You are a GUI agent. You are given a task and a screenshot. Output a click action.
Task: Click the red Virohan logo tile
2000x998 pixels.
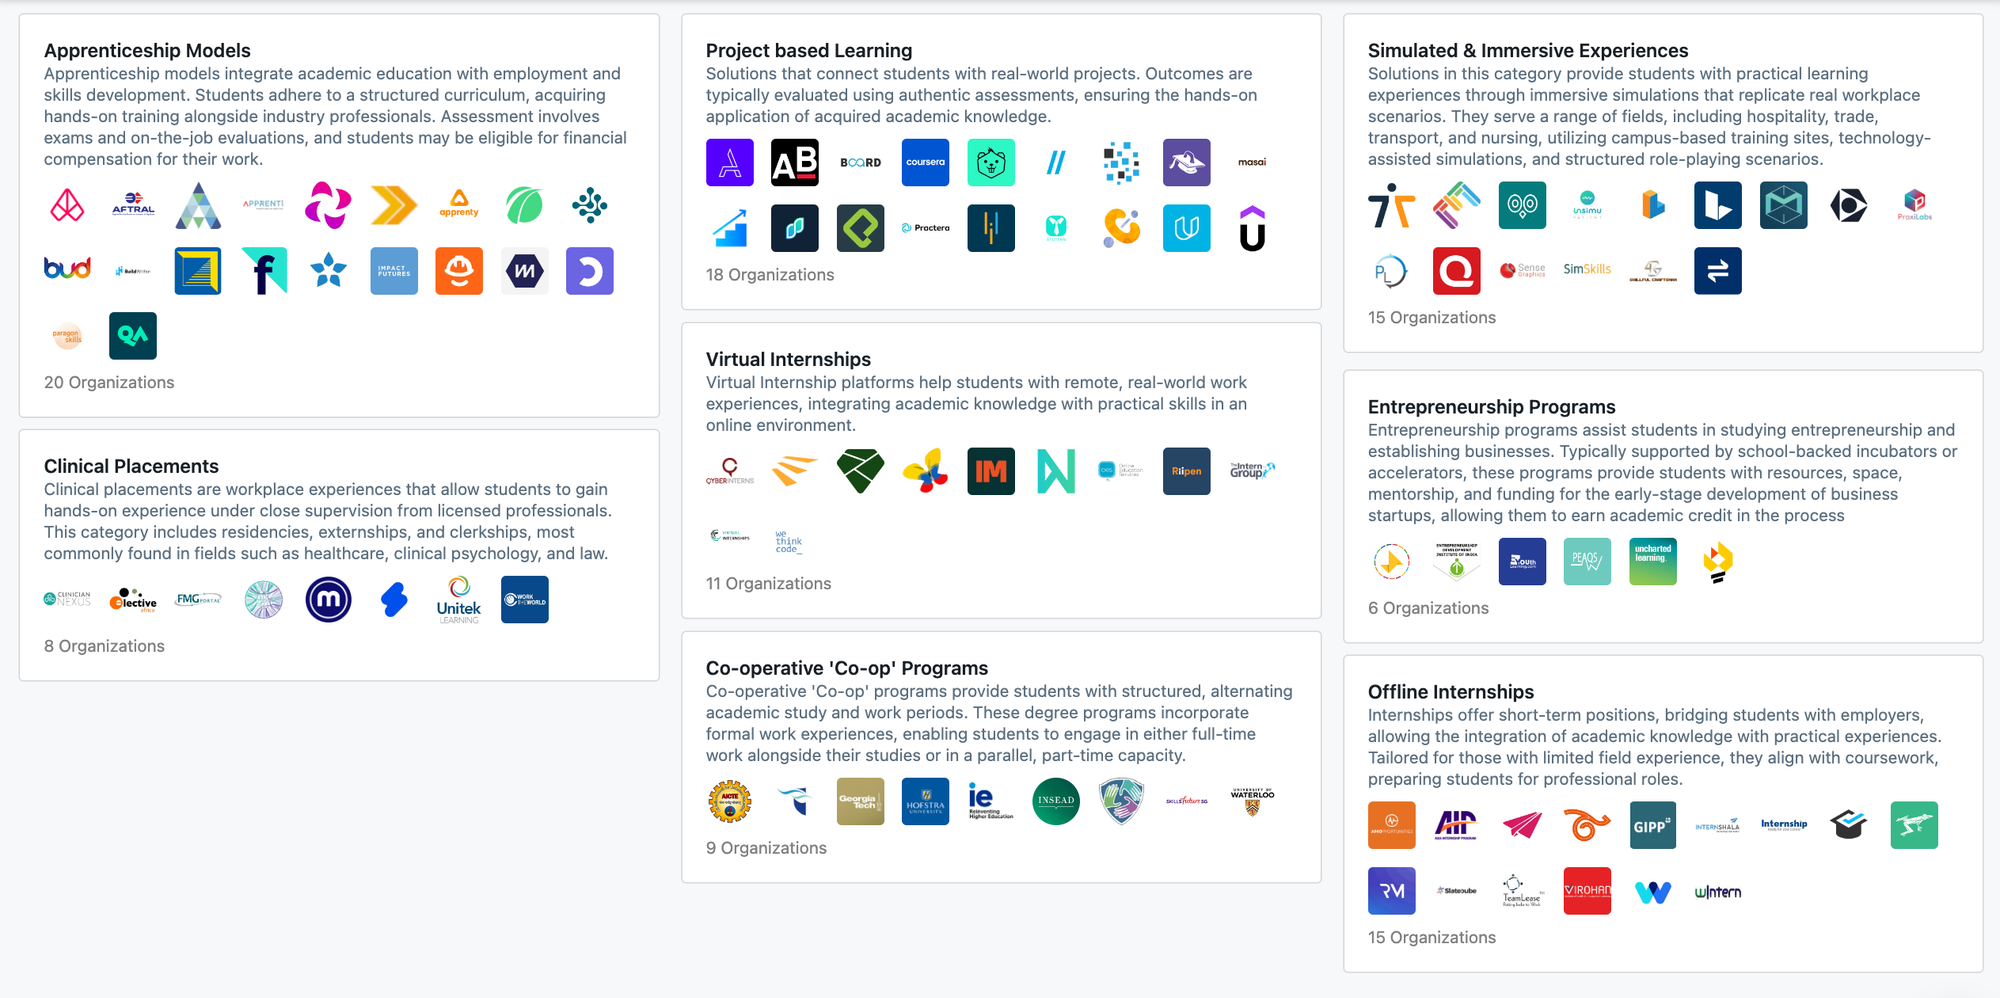1587,891
